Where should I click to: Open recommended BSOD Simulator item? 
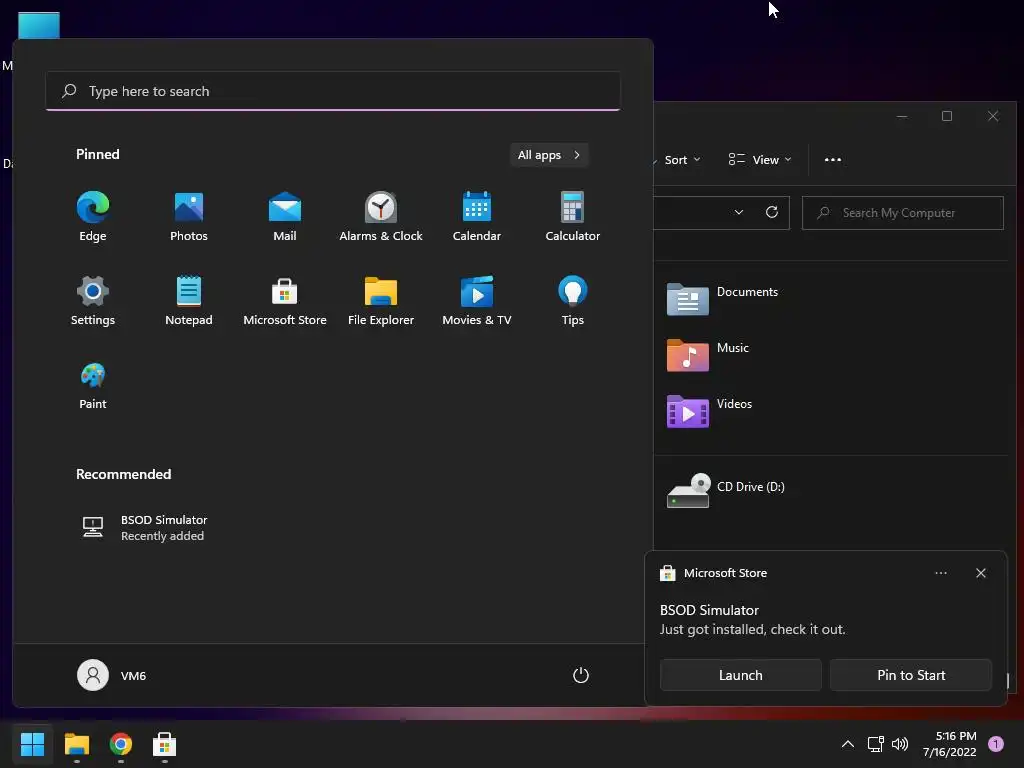click(144, 528)
